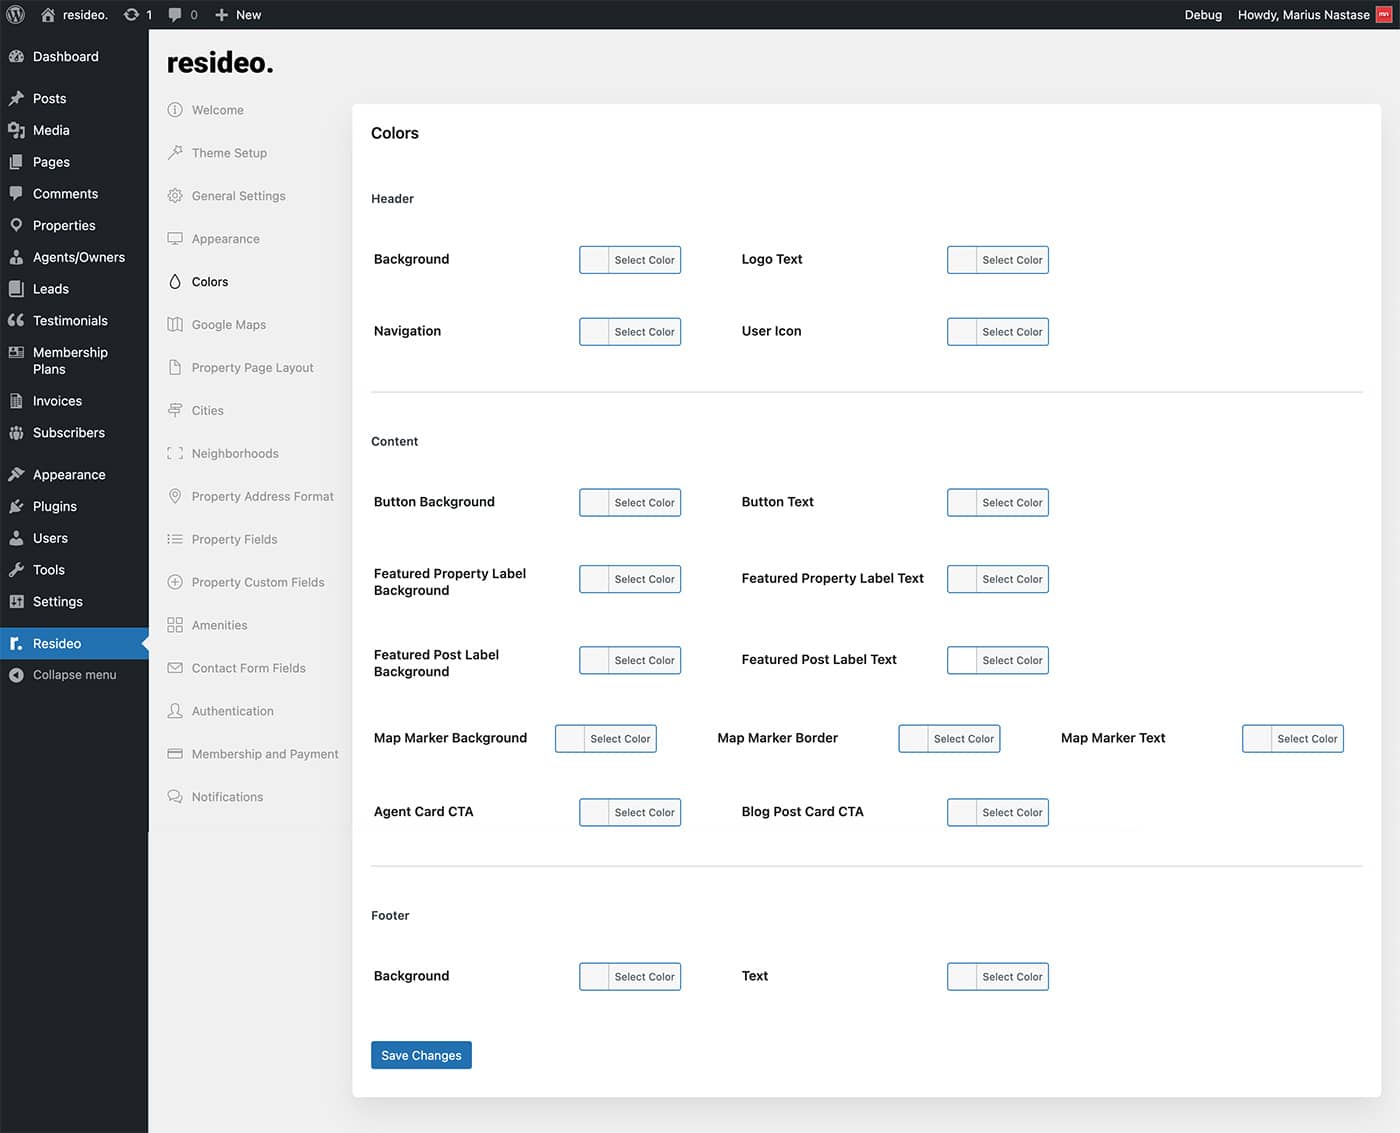Go to Membership and Payment settings
Viewport: 1400px width, 1133px height.
click(x=264, y=754)
